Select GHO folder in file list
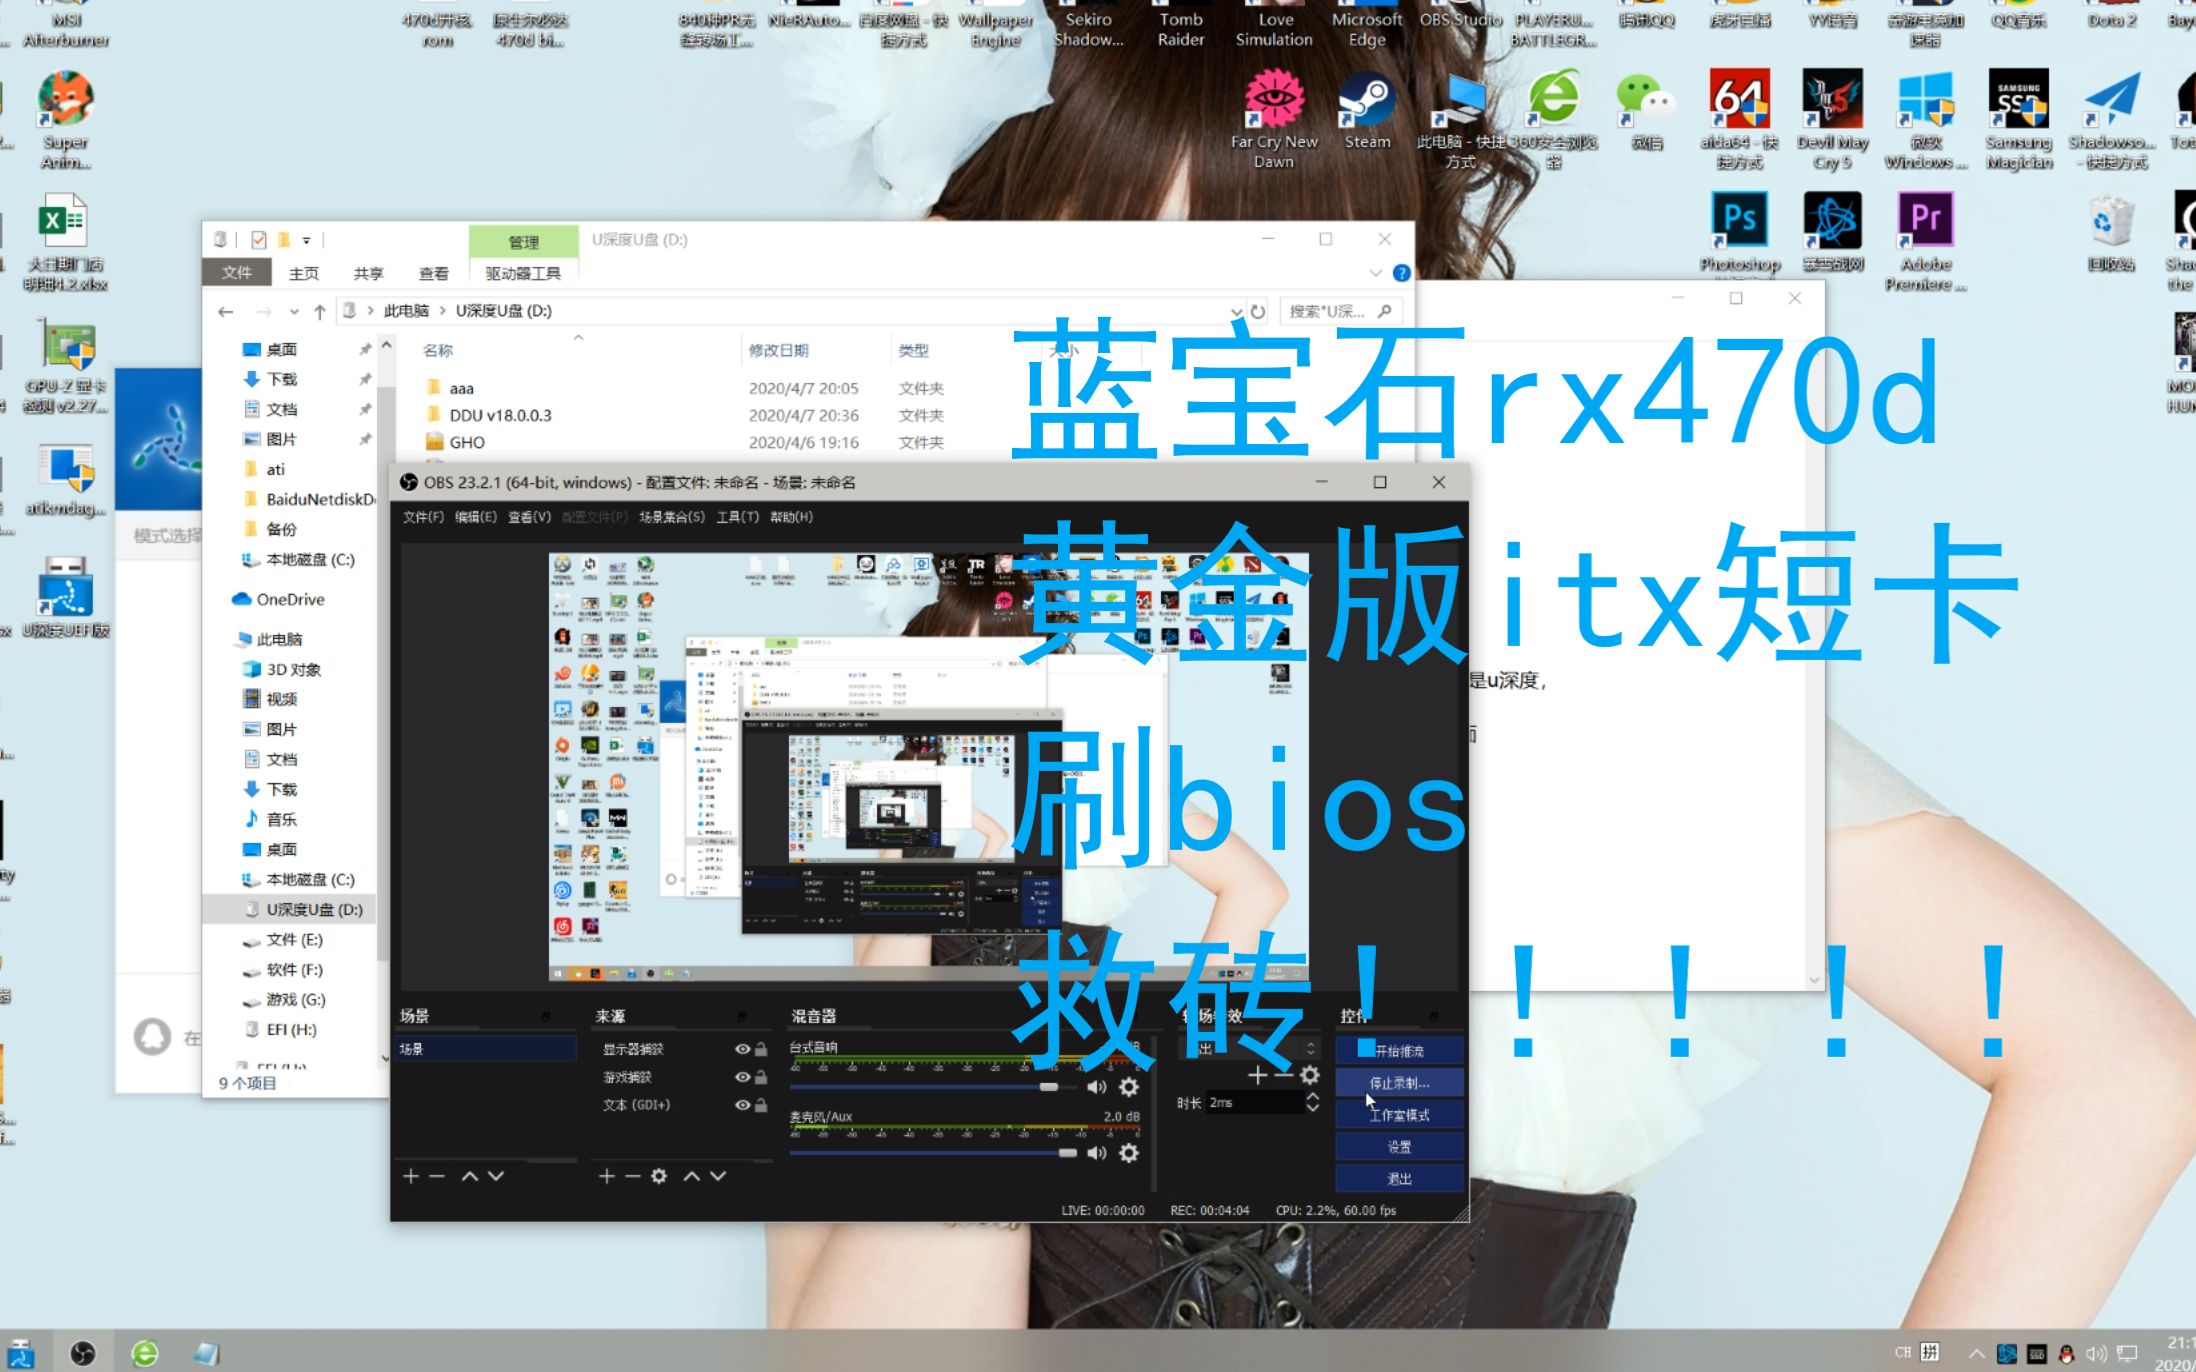2196x1372 pixels. coord(467,442)
